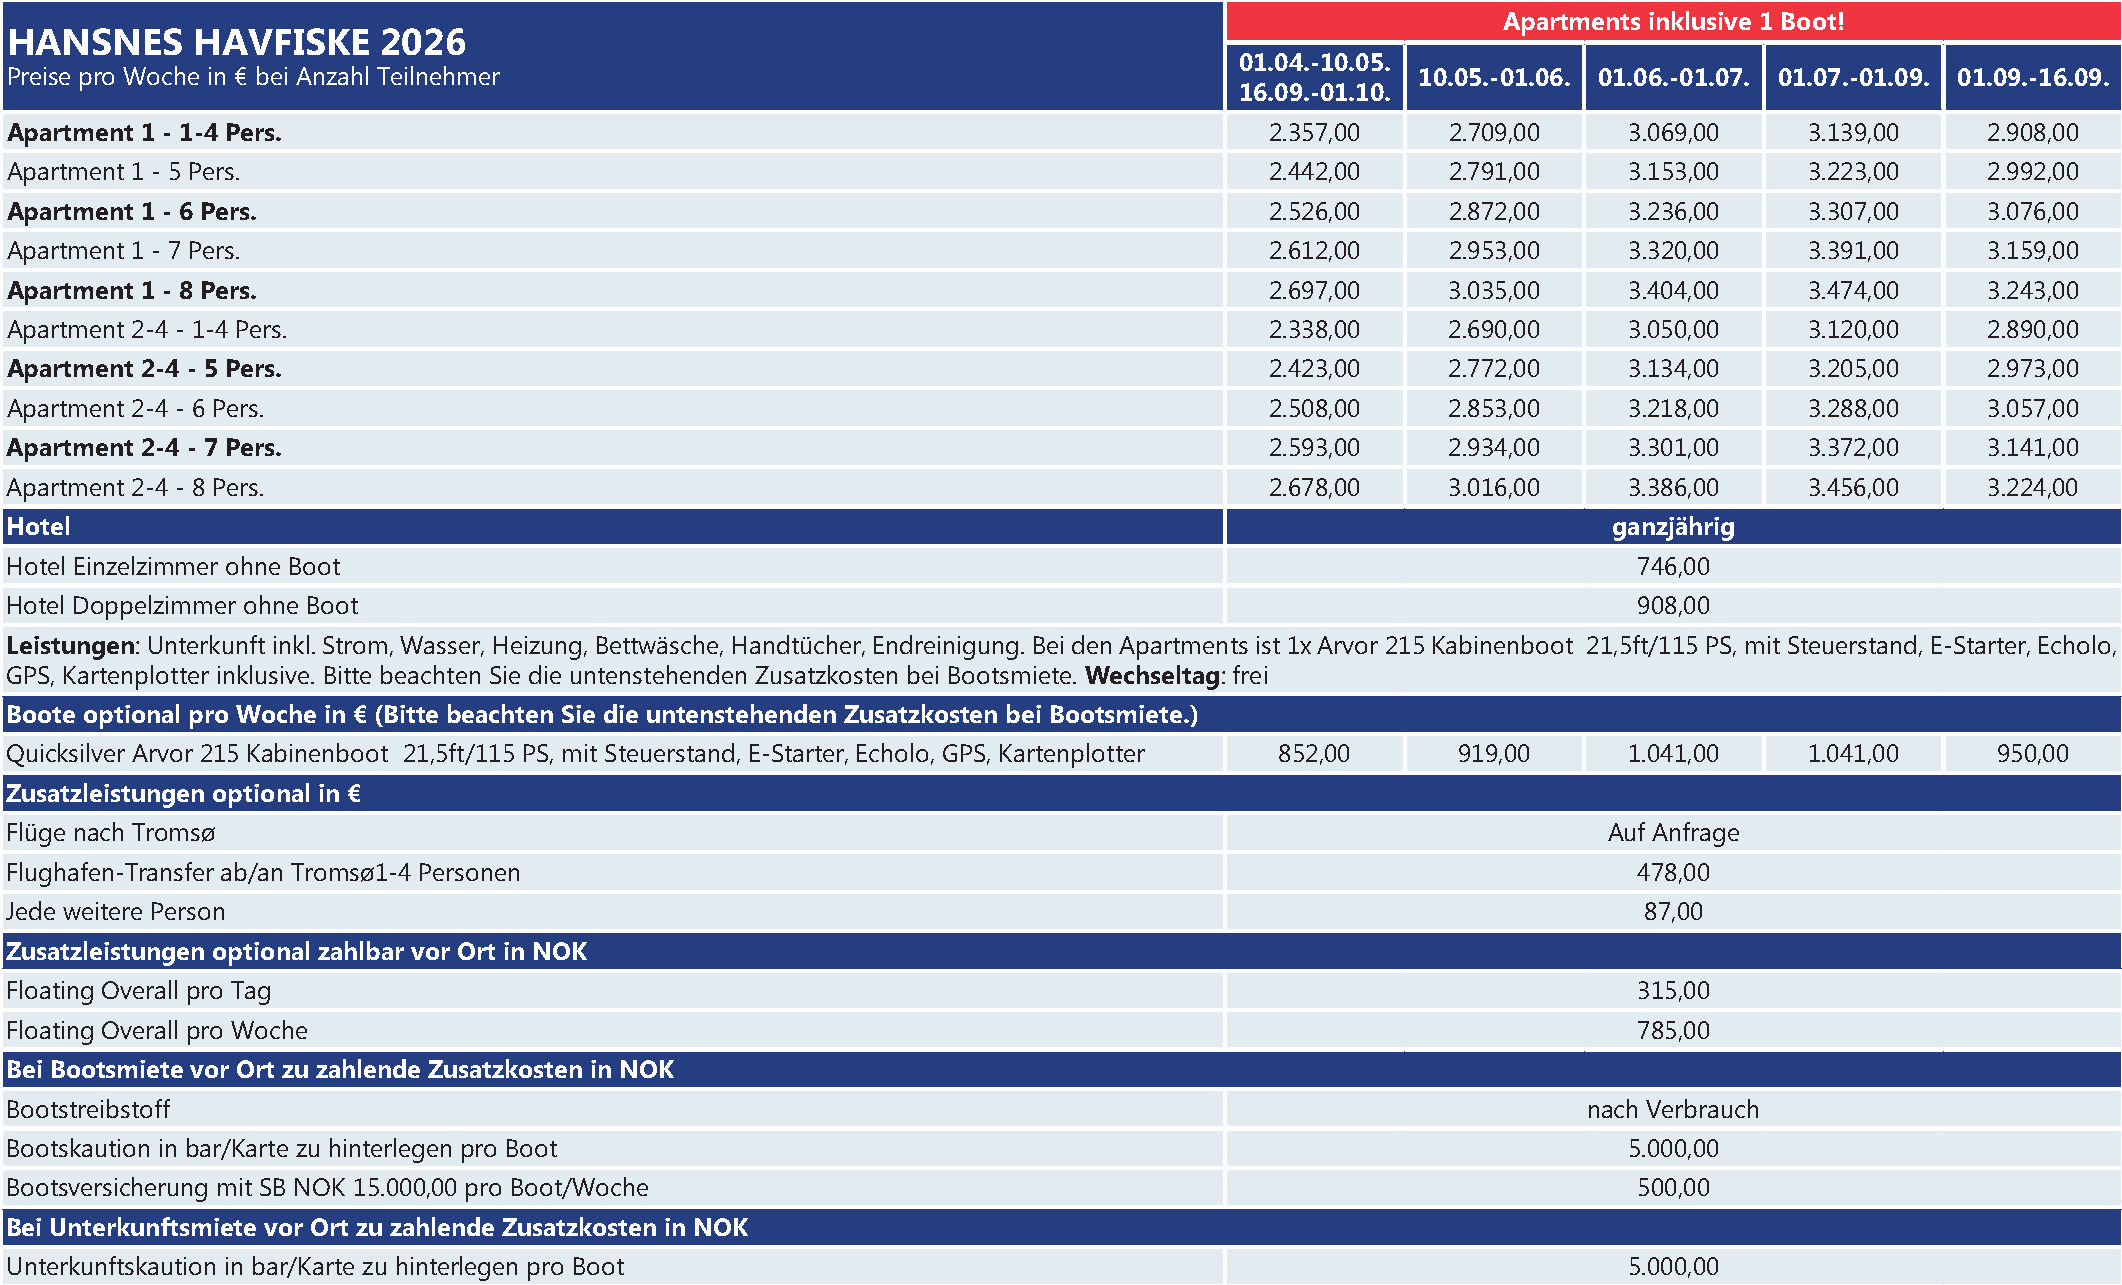Click price 2.357,00 for Apartment 1

click(x=1314, y=133)
